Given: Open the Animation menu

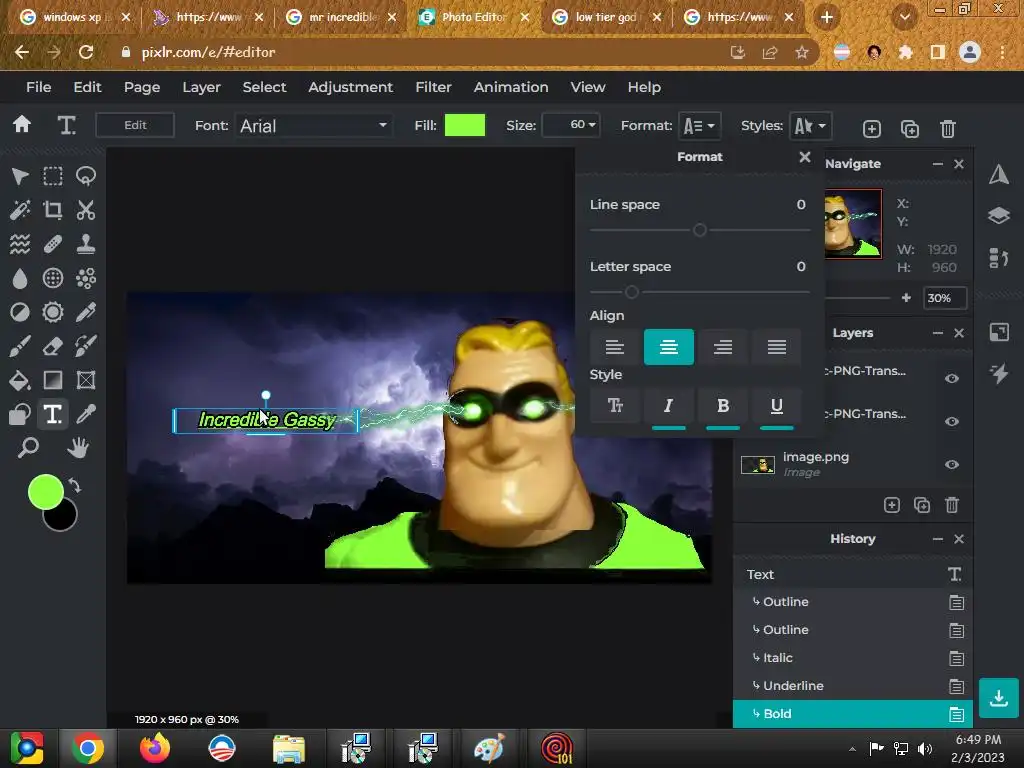Looking at the screenshot, I should tap(511, 87).
